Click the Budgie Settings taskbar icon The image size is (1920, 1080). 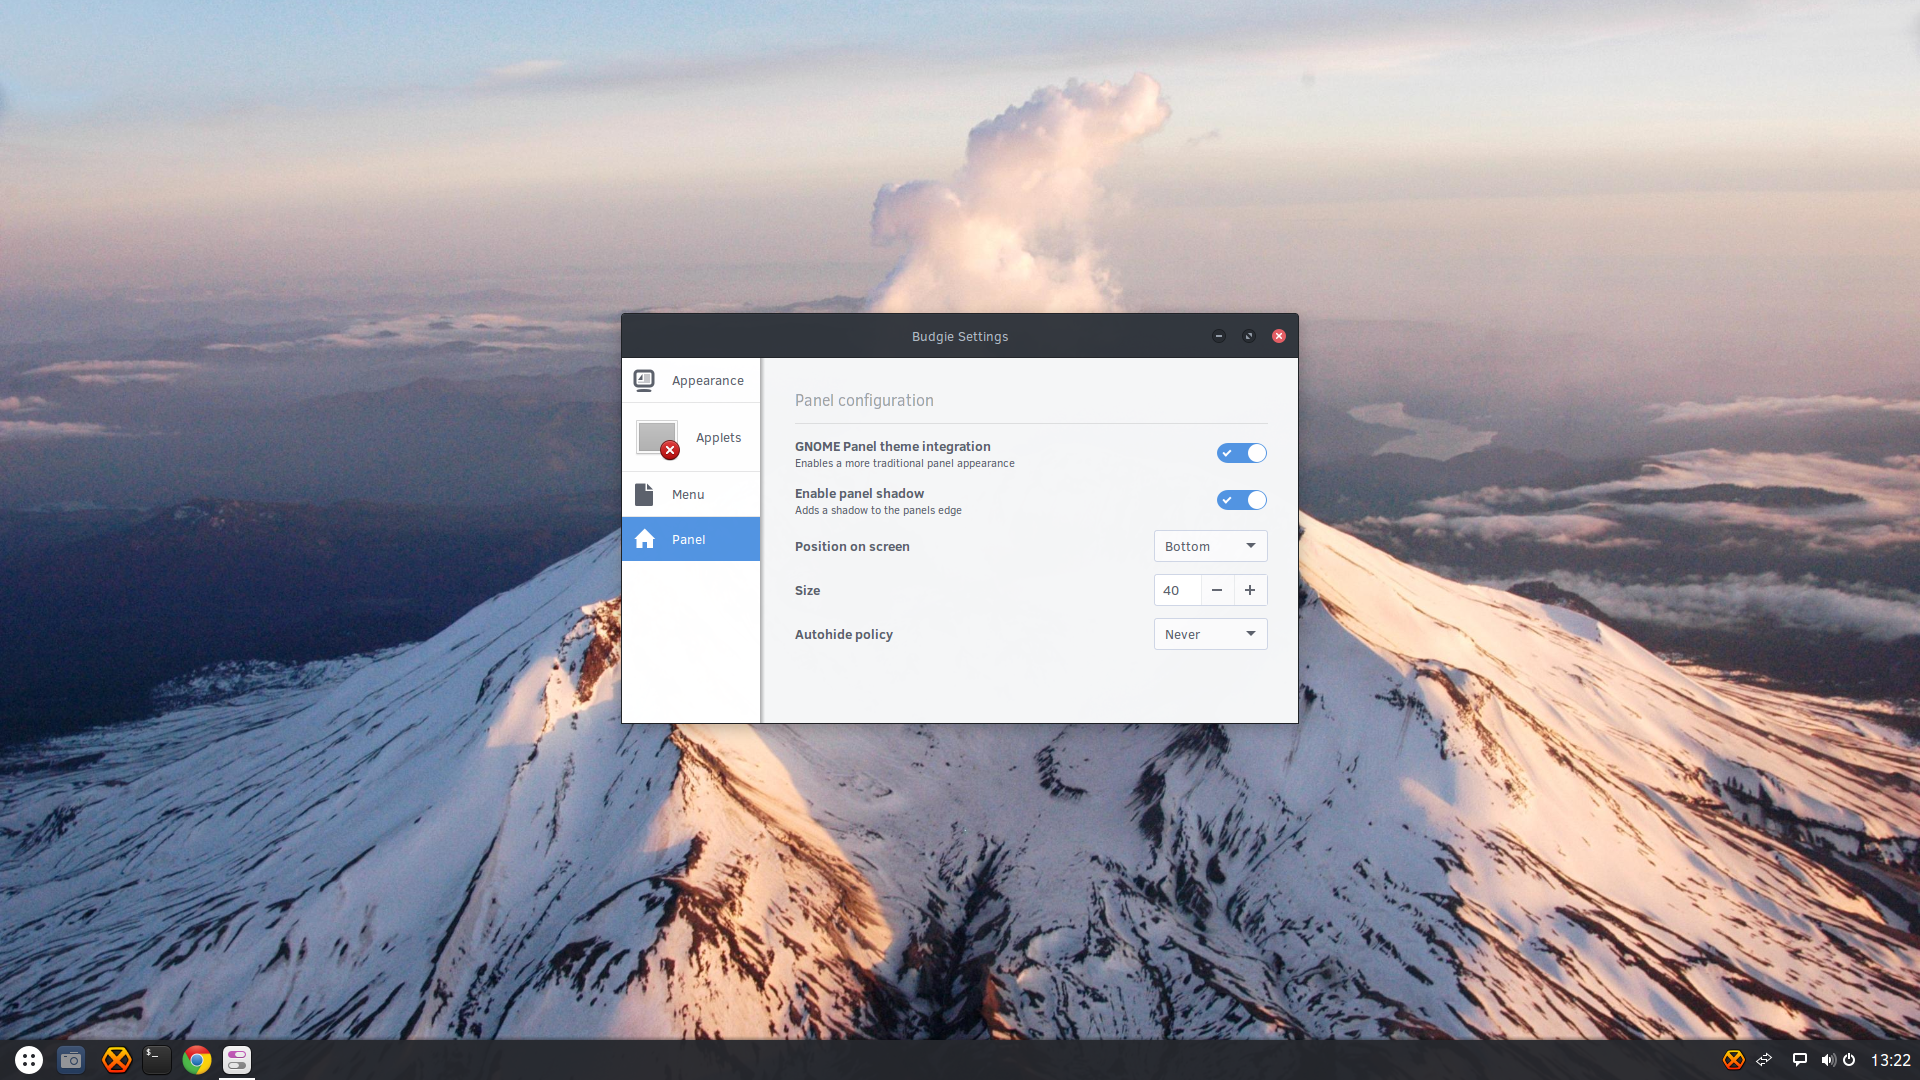point(237,1060)
